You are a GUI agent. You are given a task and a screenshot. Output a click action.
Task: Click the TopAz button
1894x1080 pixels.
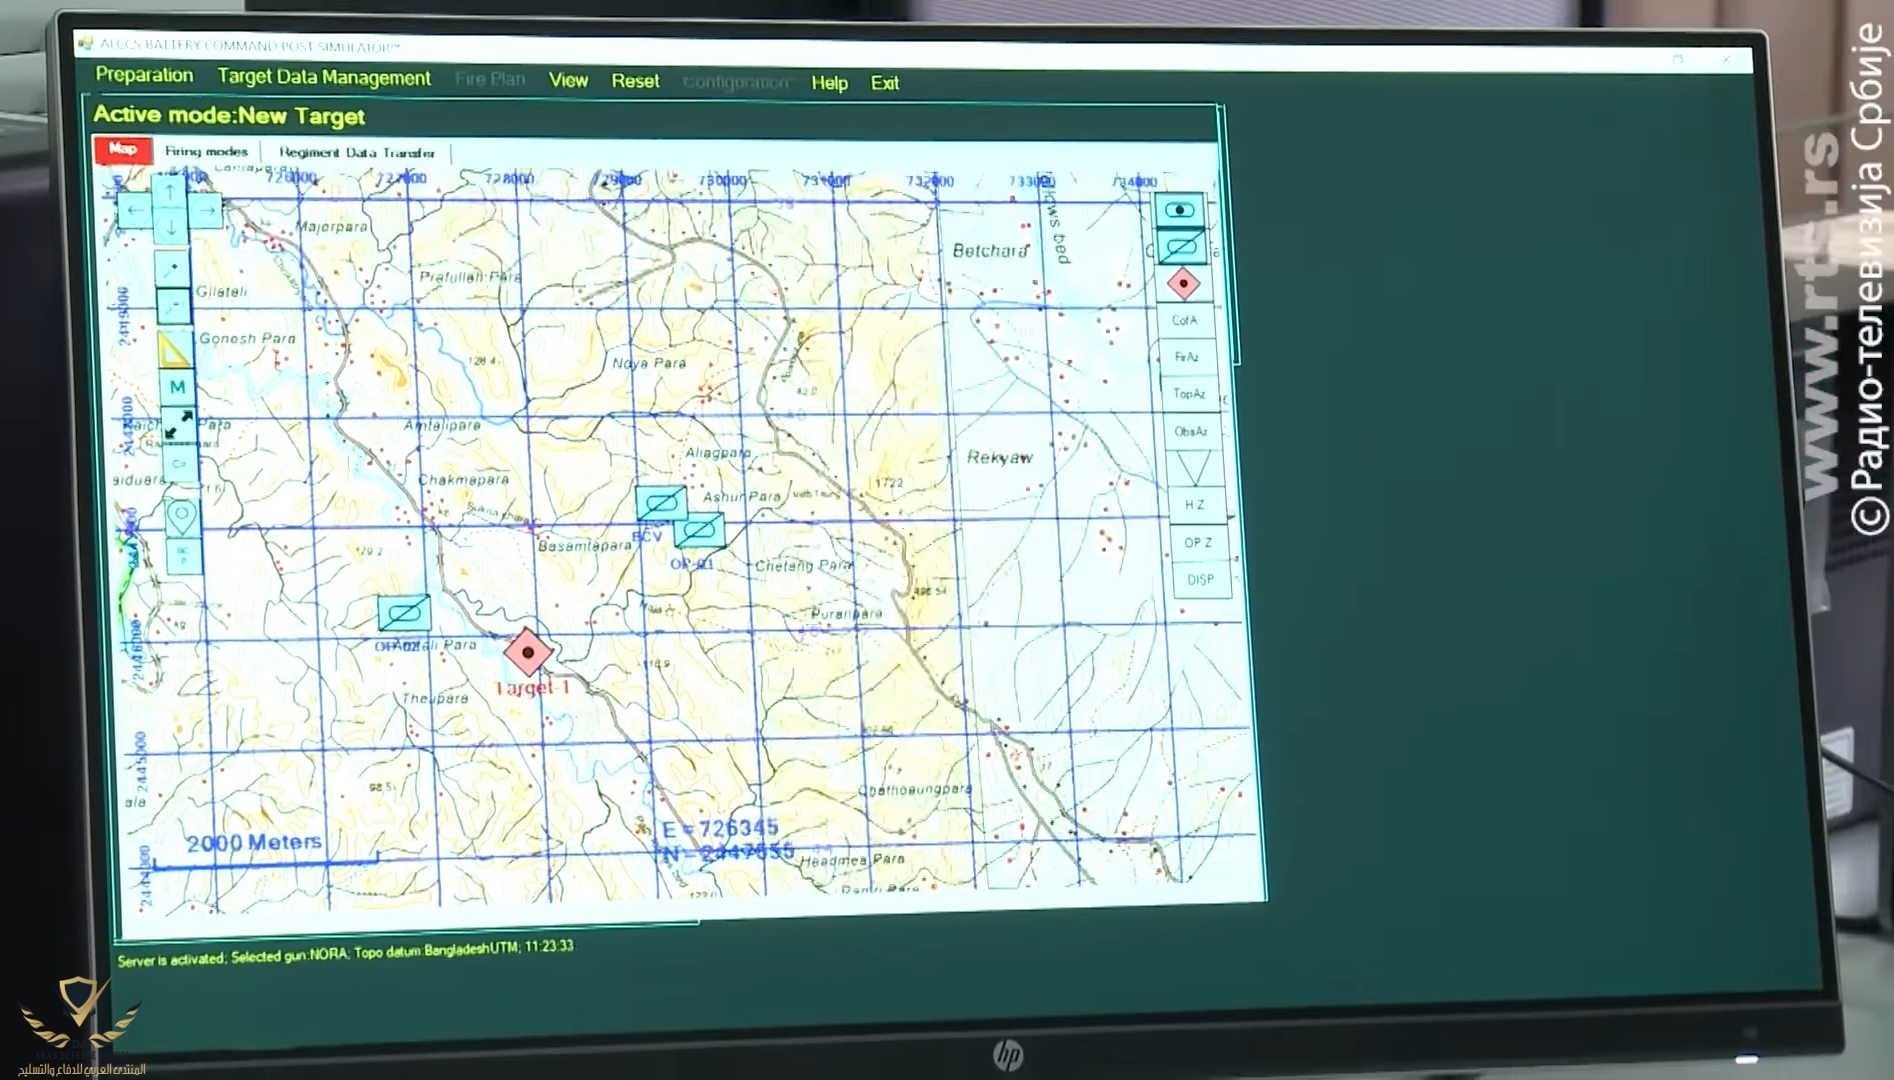(1189, 394)
